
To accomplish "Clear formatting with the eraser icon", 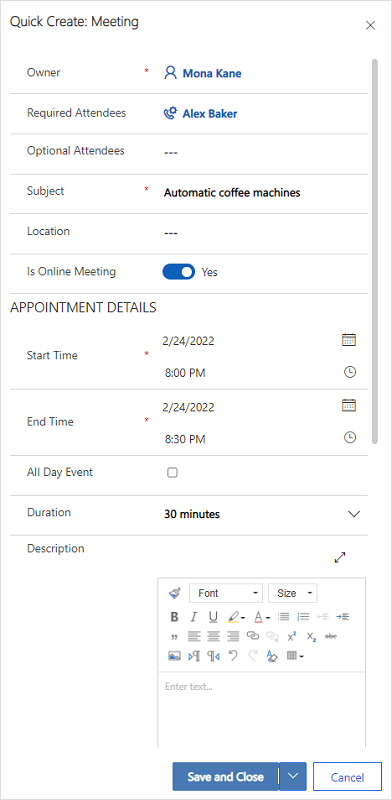I will [272, 656].
